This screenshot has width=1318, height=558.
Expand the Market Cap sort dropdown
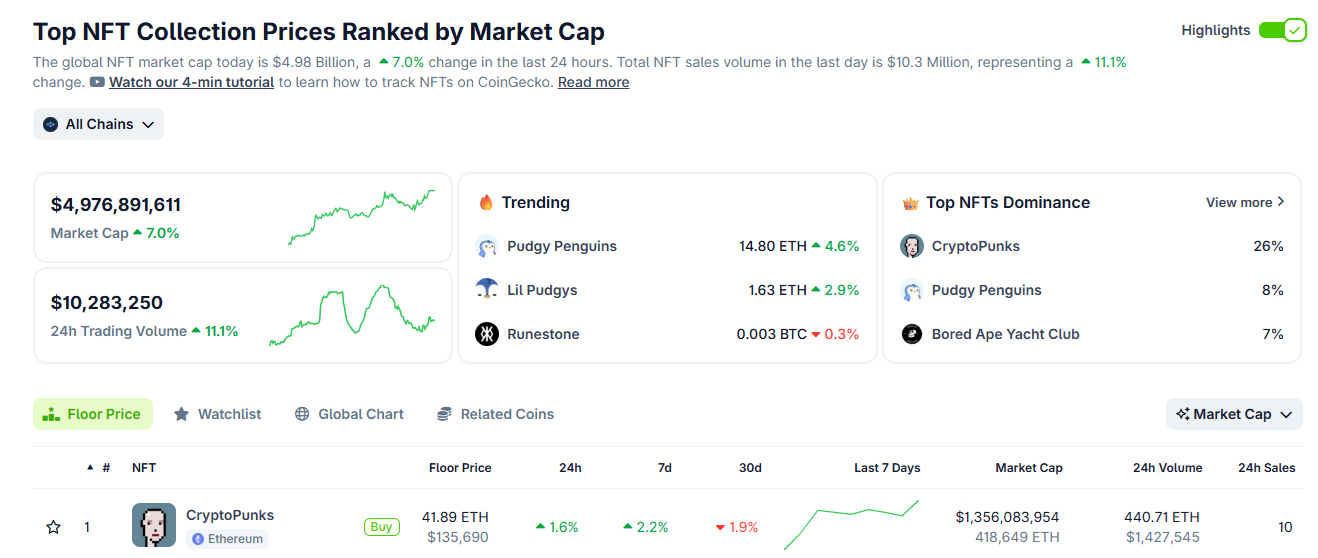pos(1234,414)
